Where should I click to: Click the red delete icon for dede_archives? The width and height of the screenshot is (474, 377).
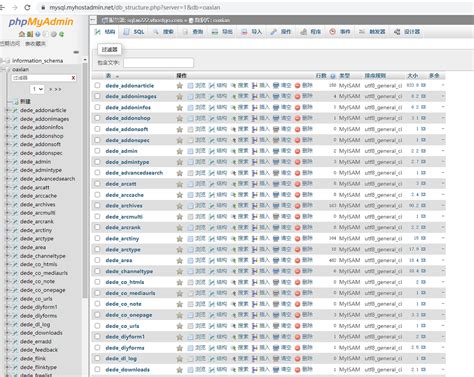tap(298, 206)
